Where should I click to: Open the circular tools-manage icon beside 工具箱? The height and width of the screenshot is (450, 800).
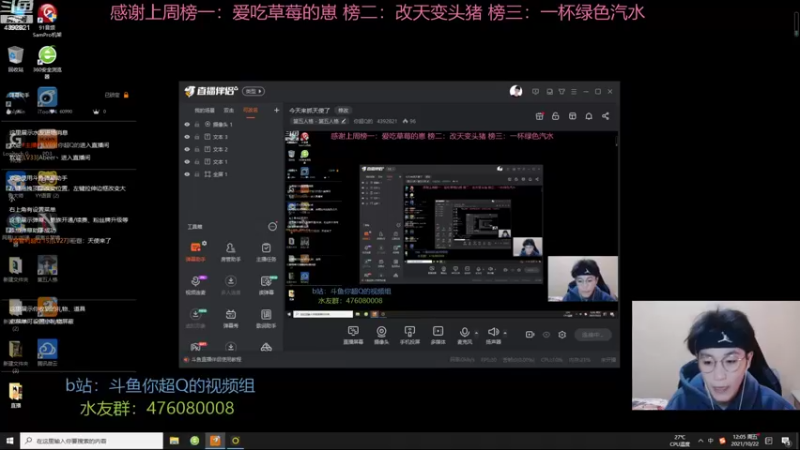pos(272,227)
